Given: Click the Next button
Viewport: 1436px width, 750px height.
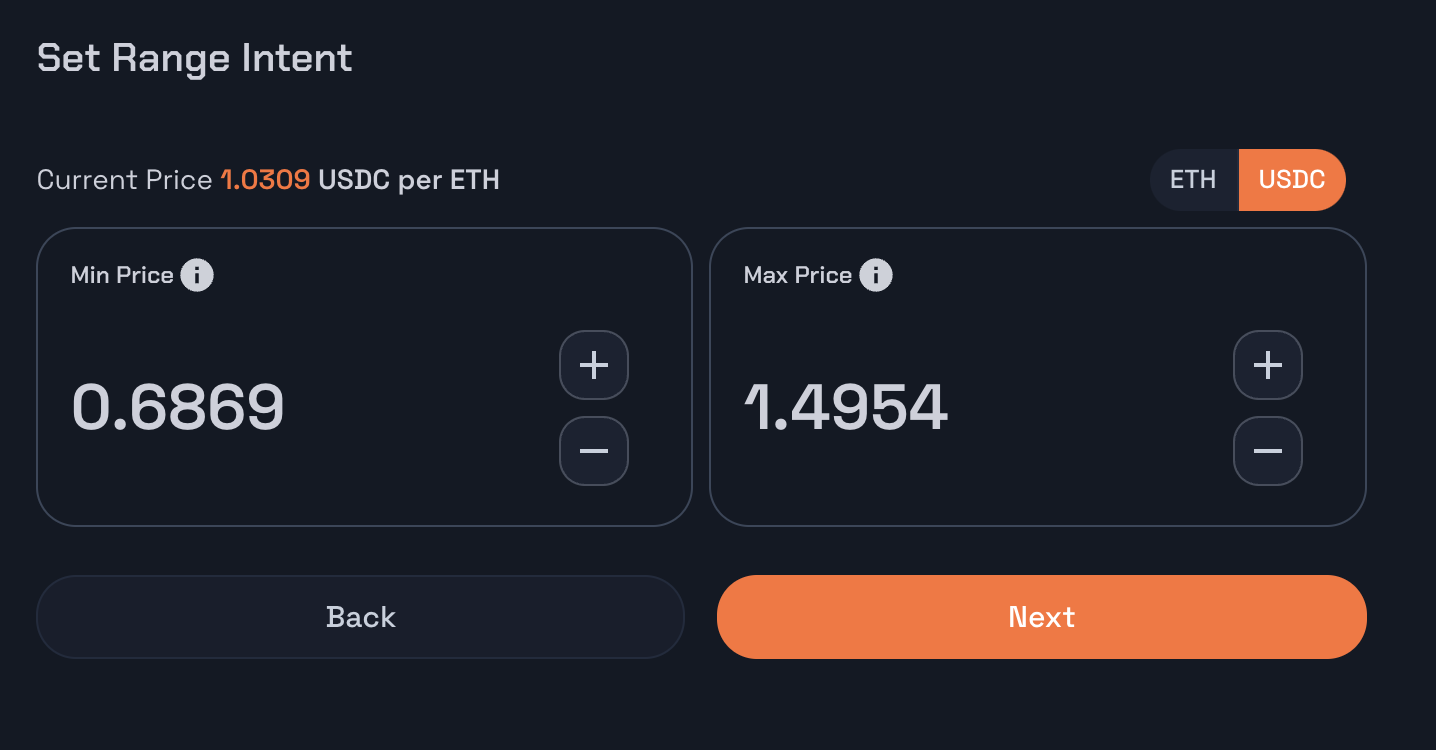Looking at the screenshot, I should (1042, 617).
